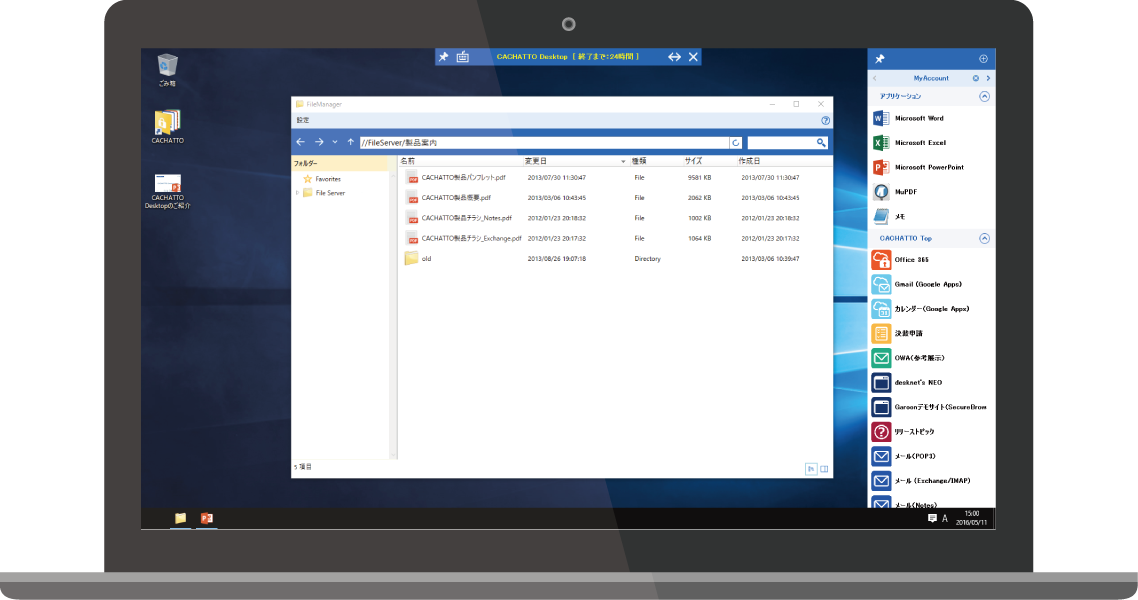Open the navigation history dropdown arrow
The width and height of the screenshot is (1138, 600).
tap(335, 142)
